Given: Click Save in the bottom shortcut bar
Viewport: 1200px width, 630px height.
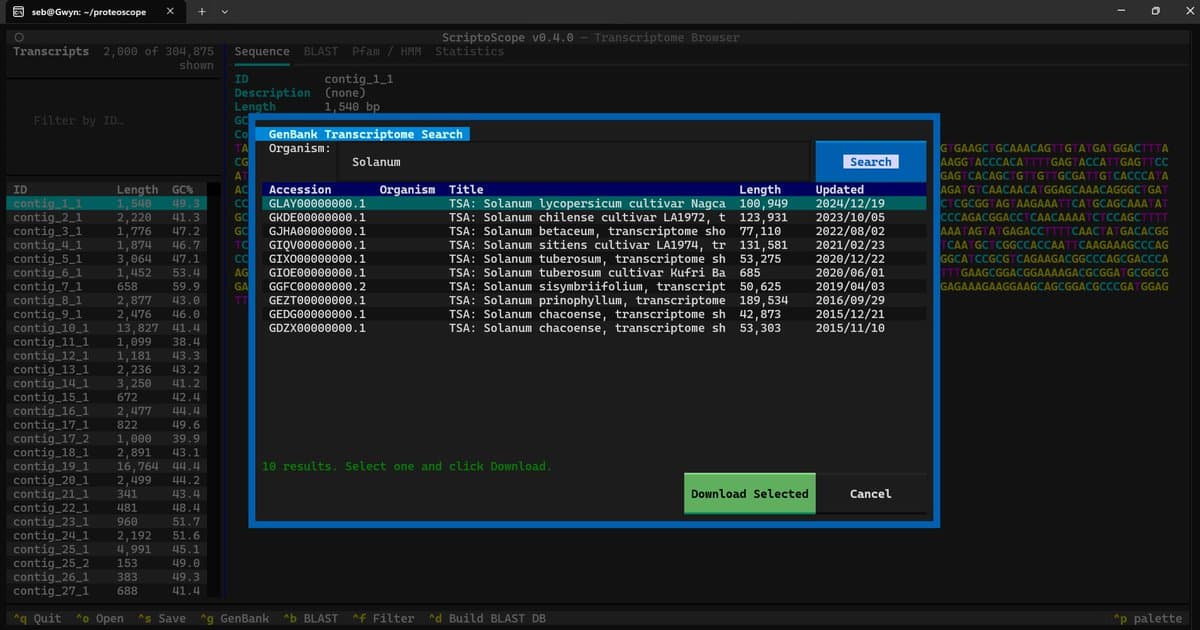Looking at the screenshot, I should [163, 618].
